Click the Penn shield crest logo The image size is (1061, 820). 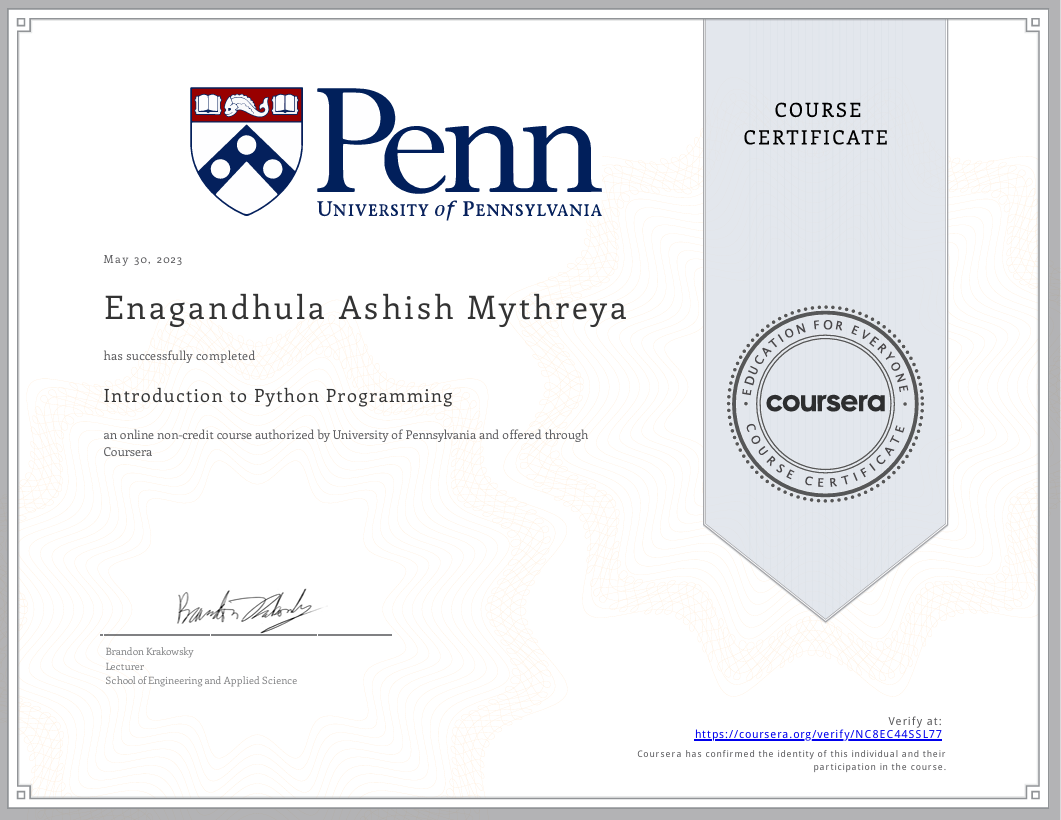point(244,148)
